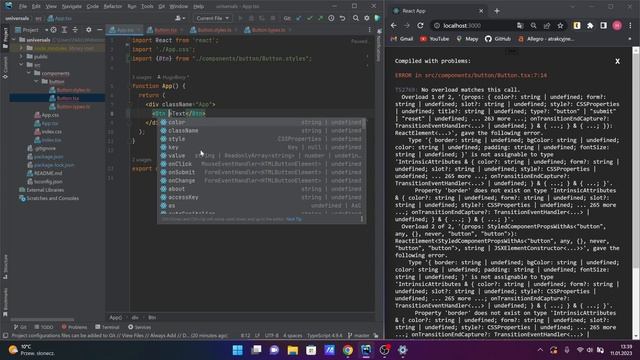Screen dimensions: 640x360
Task: Toggle Notifications tool window on right stripe
Action: [x=379, y=45]
